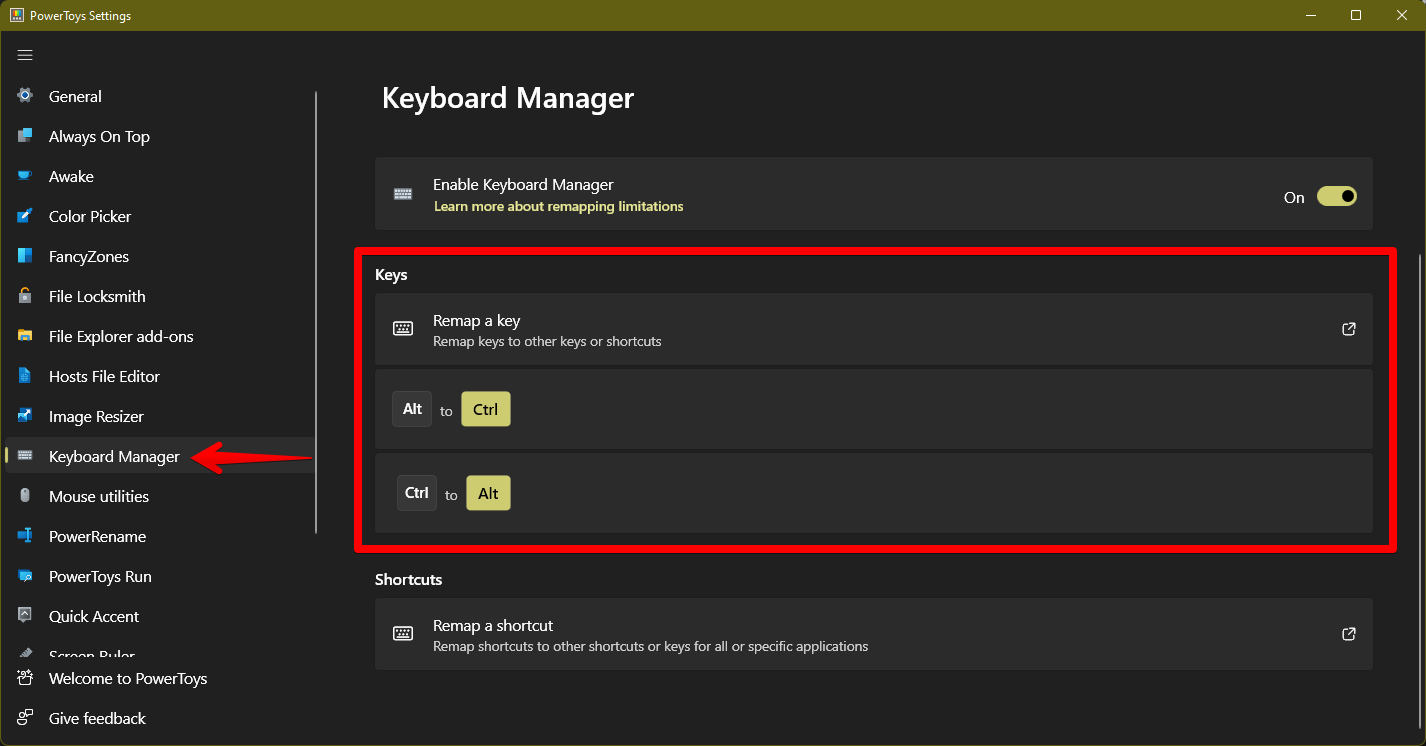Click the Ctrl target key chip
Screen dimensions: 1426x746
486,409
